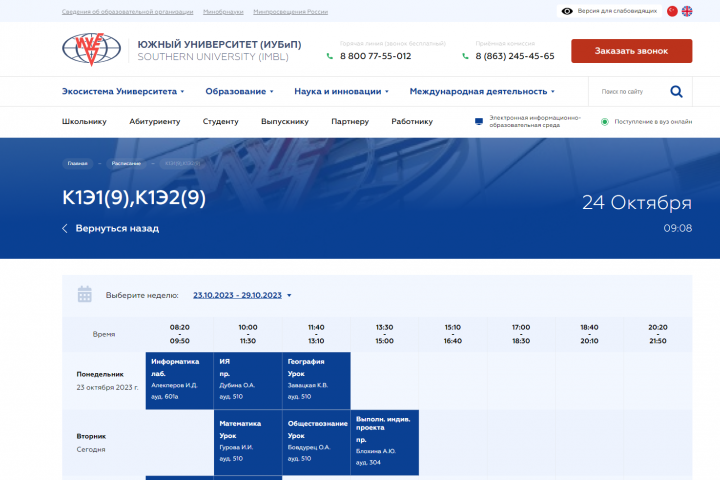The height and width of the screenshot is (480, 720).
Task: Switch to English language flag
Action: point(687,11)
